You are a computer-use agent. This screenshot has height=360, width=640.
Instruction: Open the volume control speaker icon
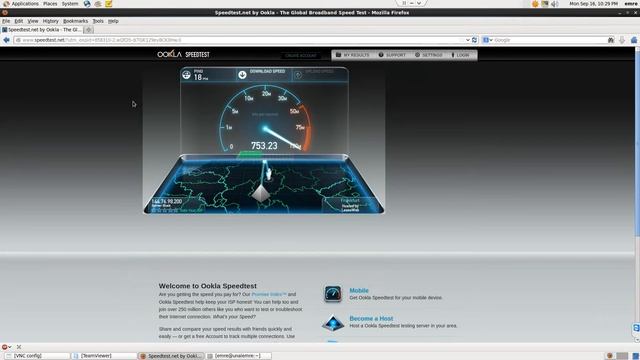tap(555, 4)
